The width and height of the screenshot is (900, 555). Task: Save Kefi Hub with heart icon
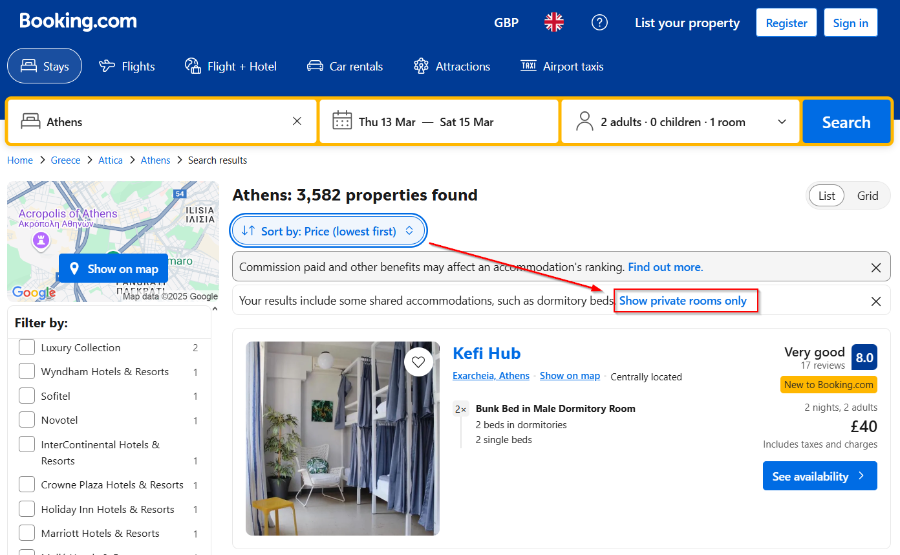[418, 362]
